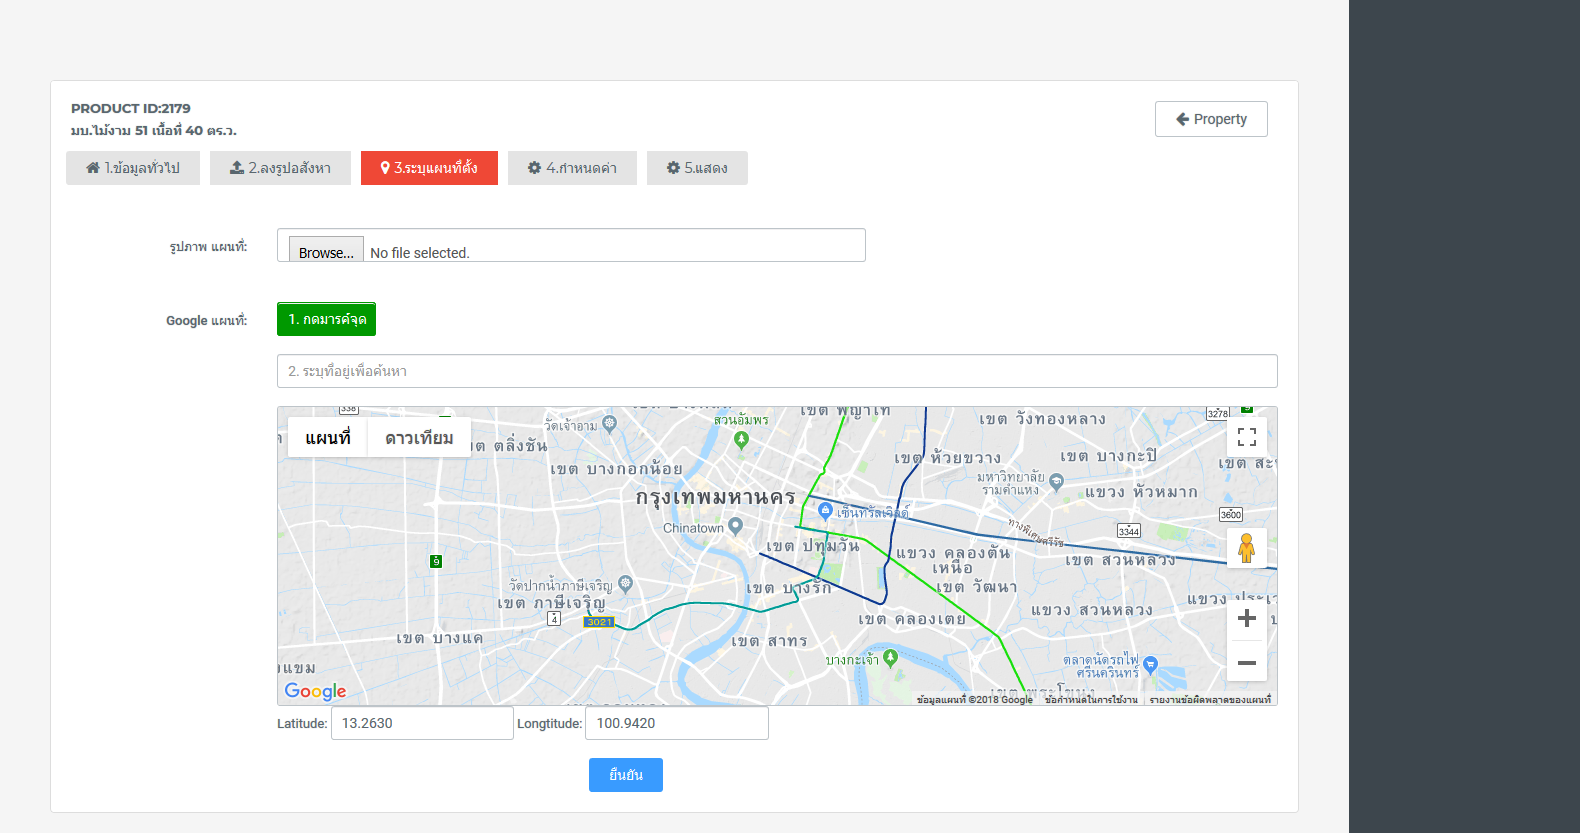Click the เขต สาทร district label
1580x833 pixels.
[x=769, y=641]
